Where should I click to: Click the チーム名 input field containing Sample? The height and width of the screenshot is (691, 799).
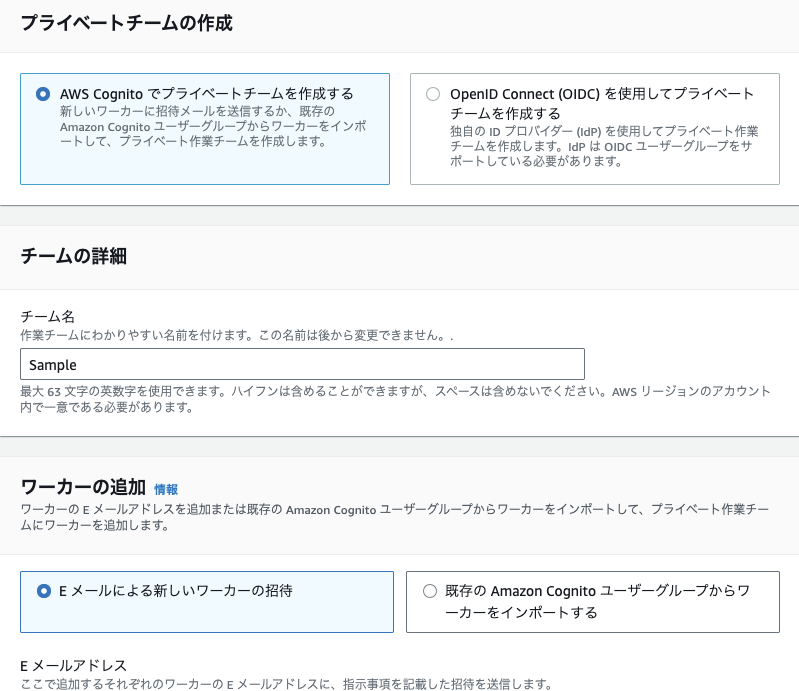pos(302,364)
